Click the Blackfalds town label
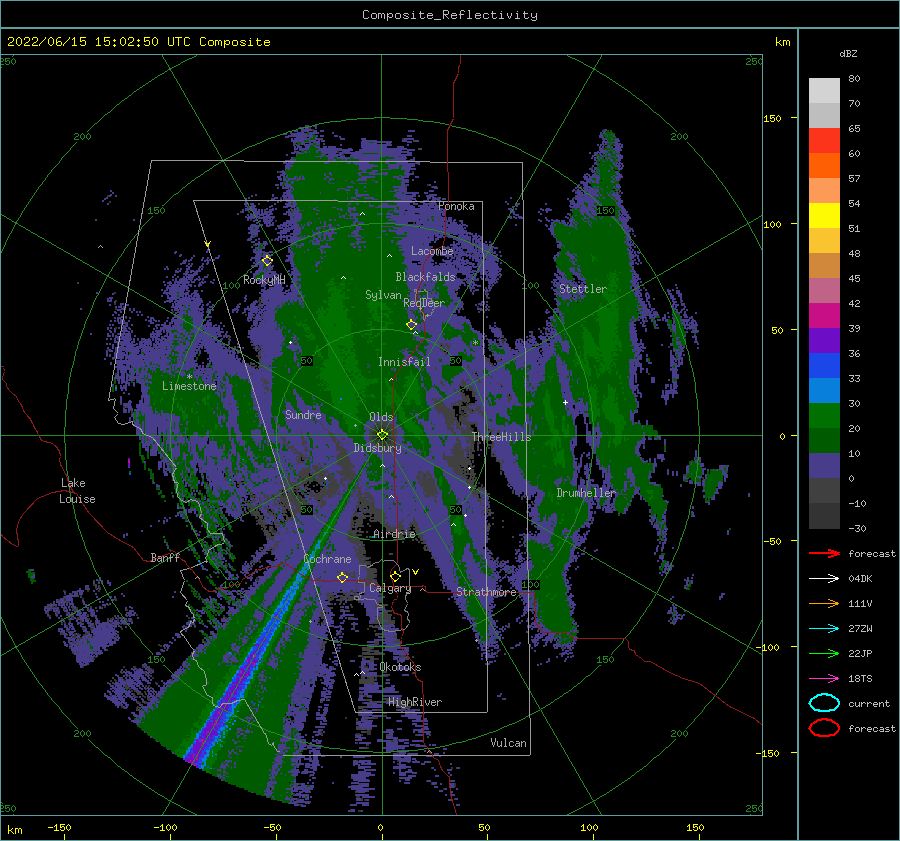This screenshot has height=841, width=900. [x=425, y=277]
